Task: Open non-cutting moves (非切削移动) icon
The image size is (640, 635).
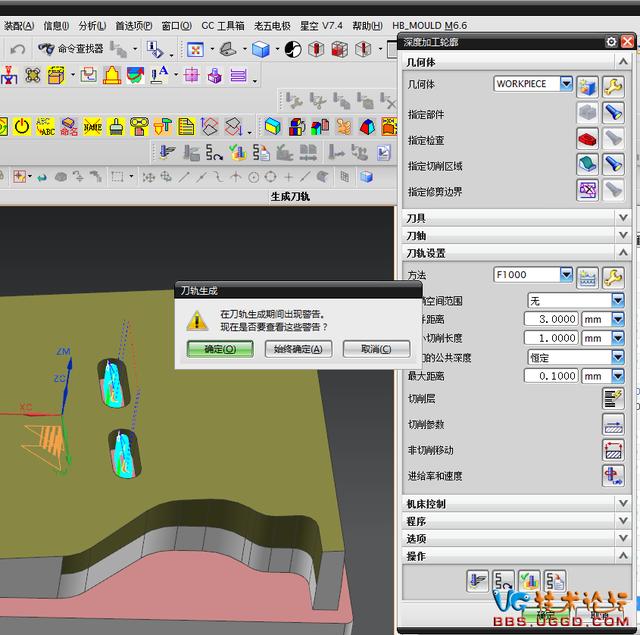Action: click(x=613, y=450)
